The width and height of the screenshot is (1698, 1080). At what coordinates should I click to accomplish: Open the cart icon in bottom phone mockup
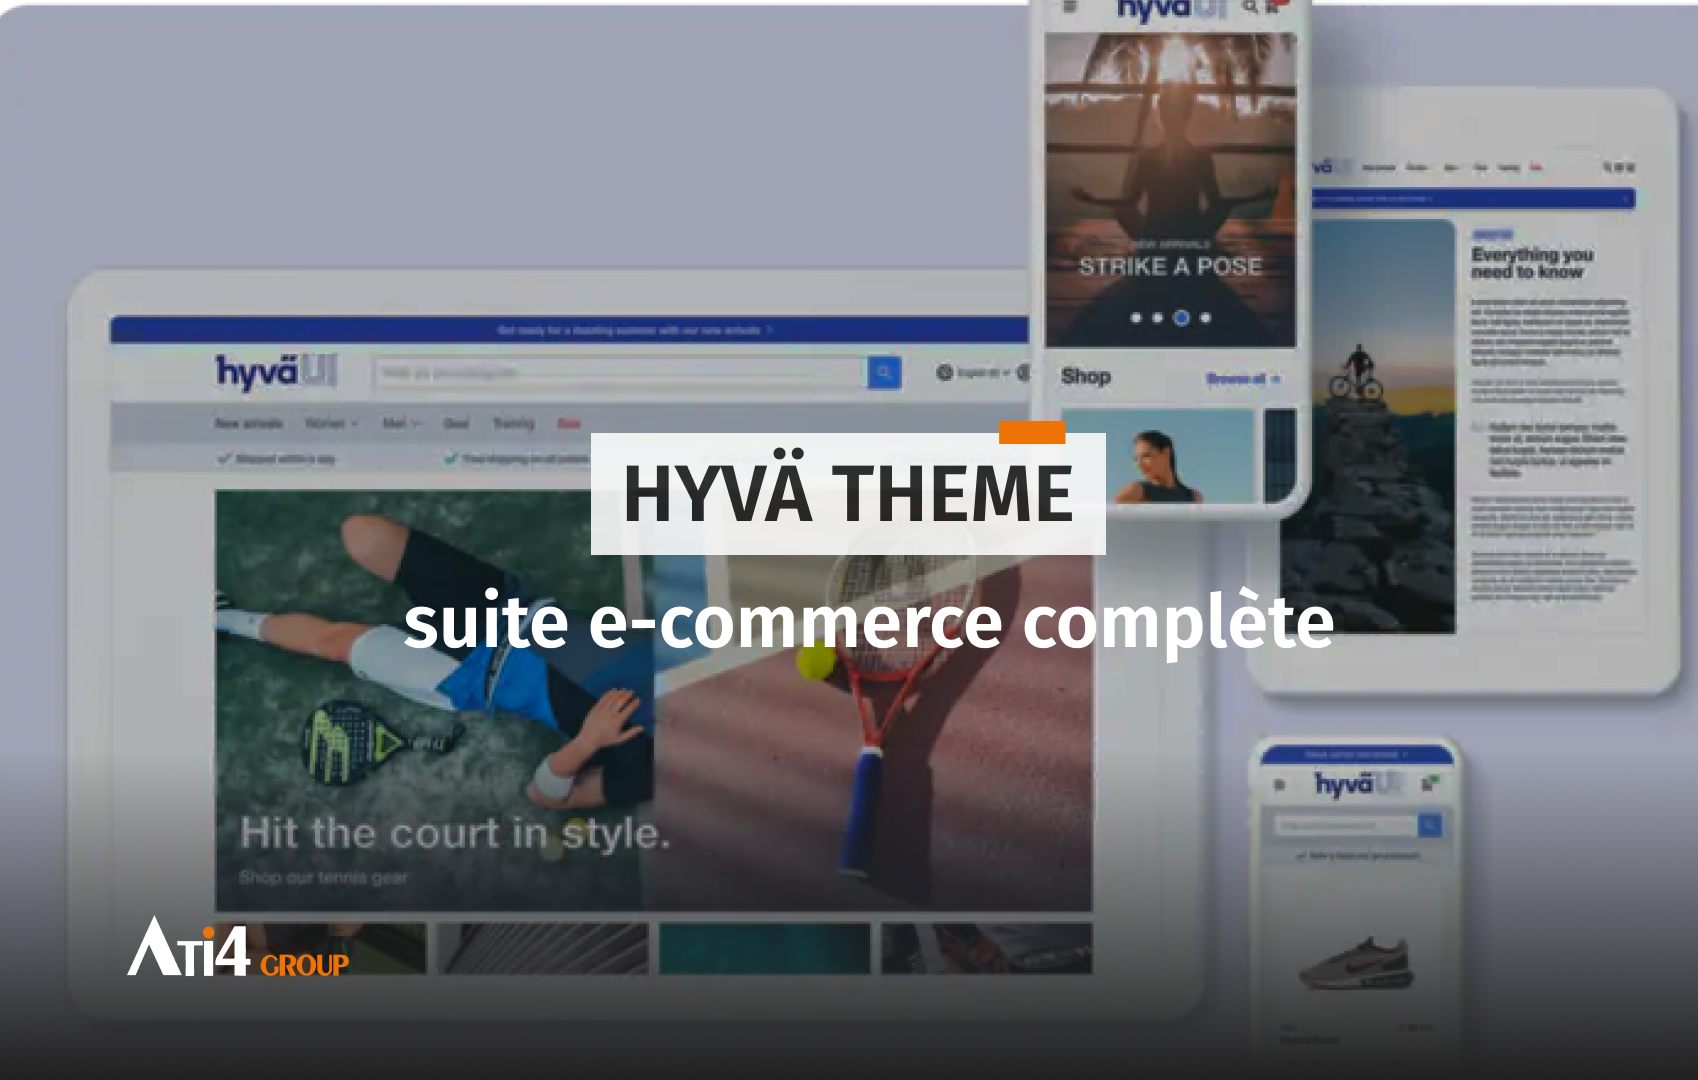1431,784
